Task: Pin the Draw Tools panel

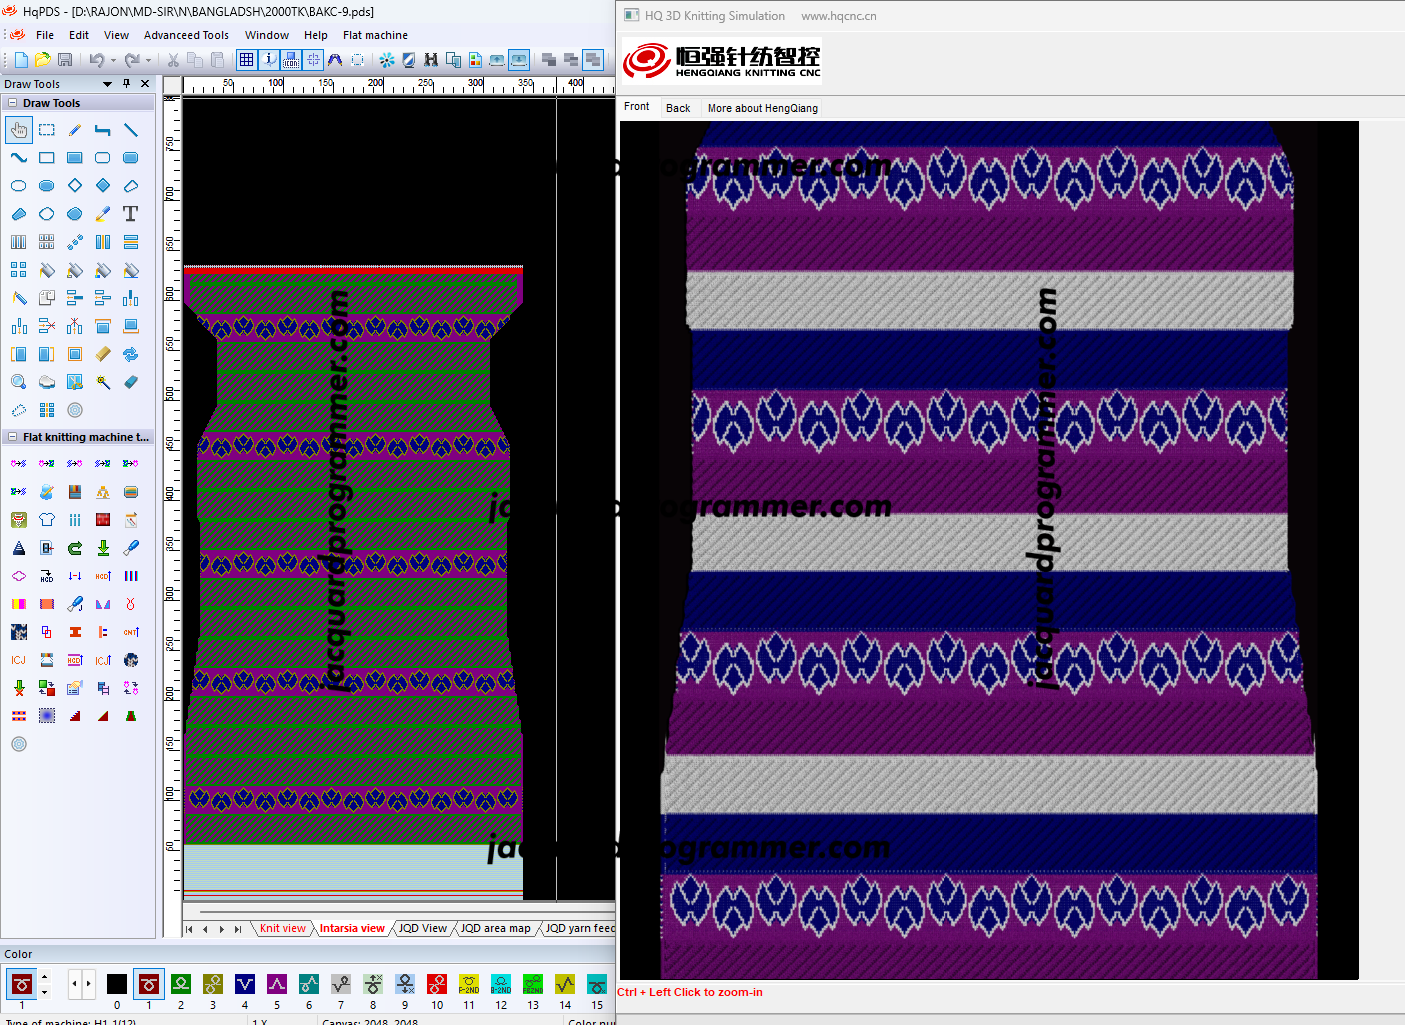Action: (126, 84)
